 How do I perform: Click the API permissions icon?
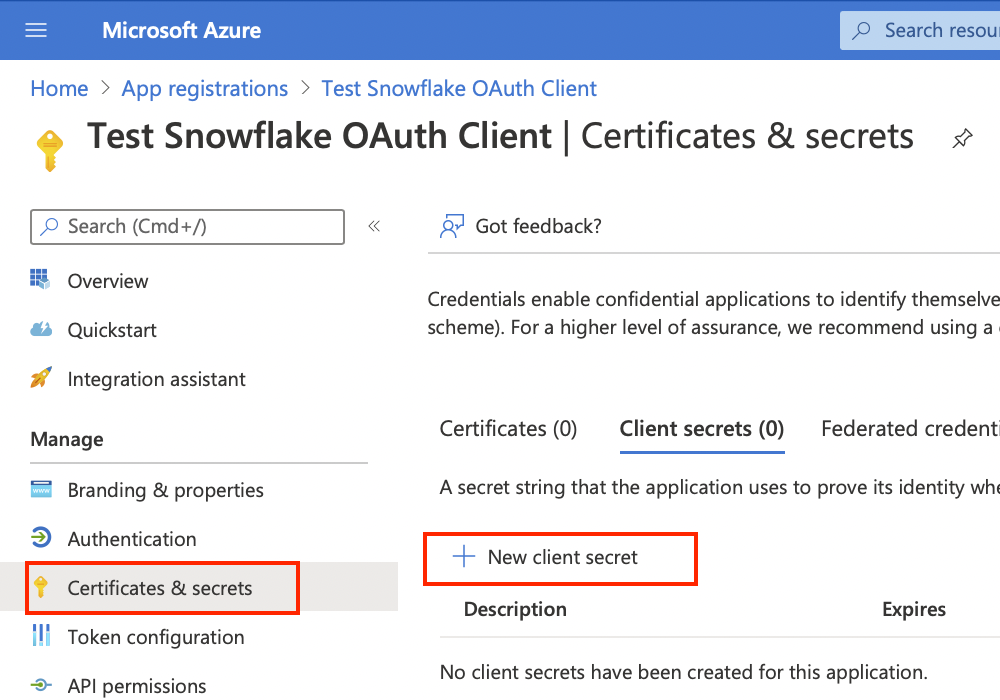[42, 686]
